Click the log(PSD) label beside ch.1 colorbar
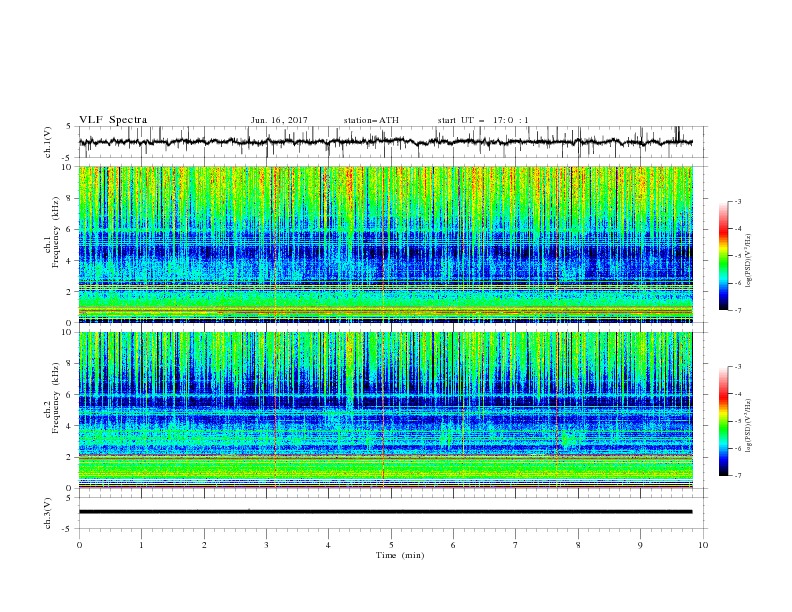The image size is (792, 612). 749,261
